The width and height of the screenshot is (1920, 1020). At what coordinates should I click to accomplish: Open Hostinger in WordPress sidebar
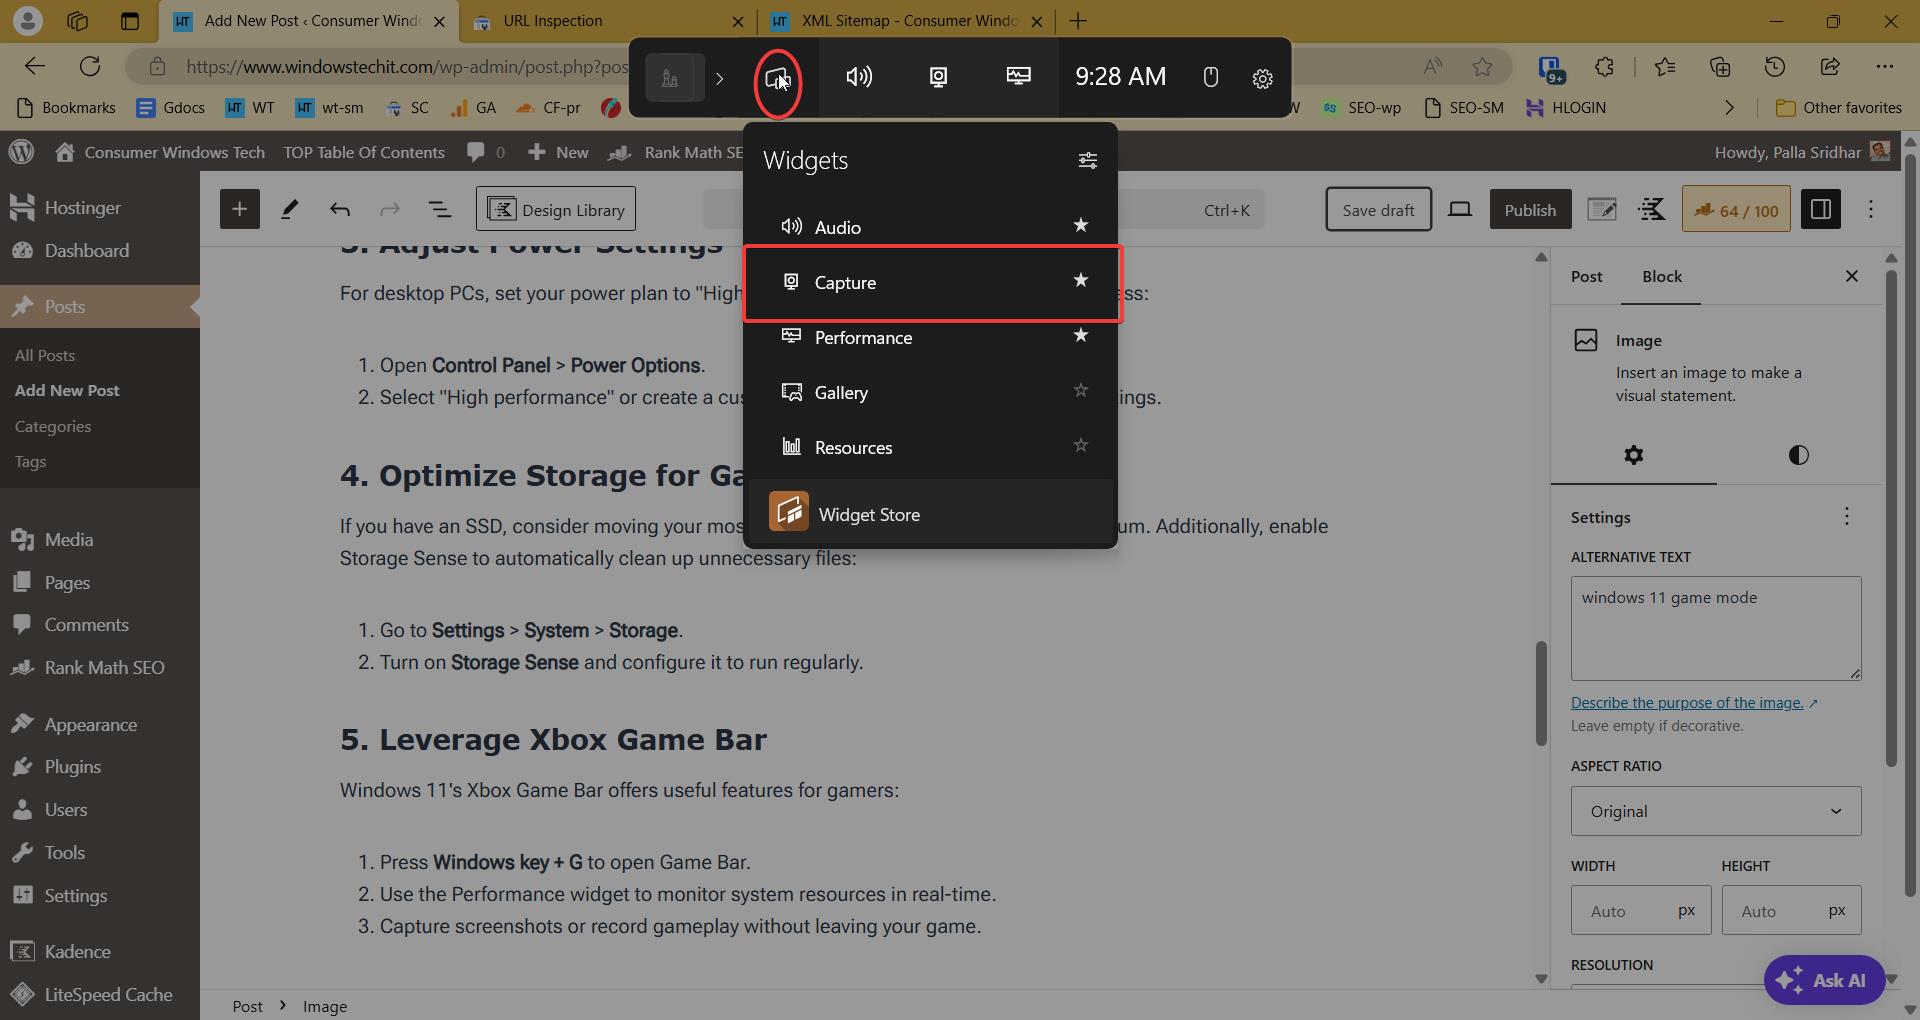(100, 207)
